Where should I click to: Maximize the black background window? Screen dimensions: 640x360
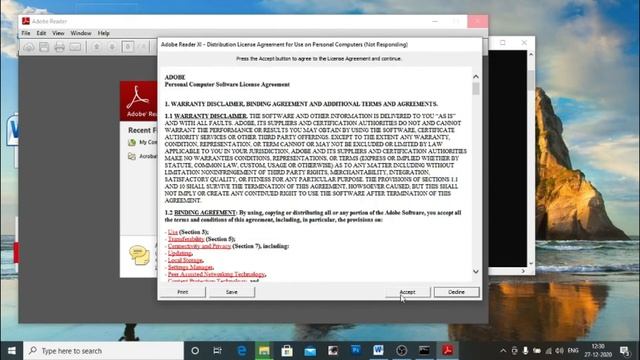[503, 42]
